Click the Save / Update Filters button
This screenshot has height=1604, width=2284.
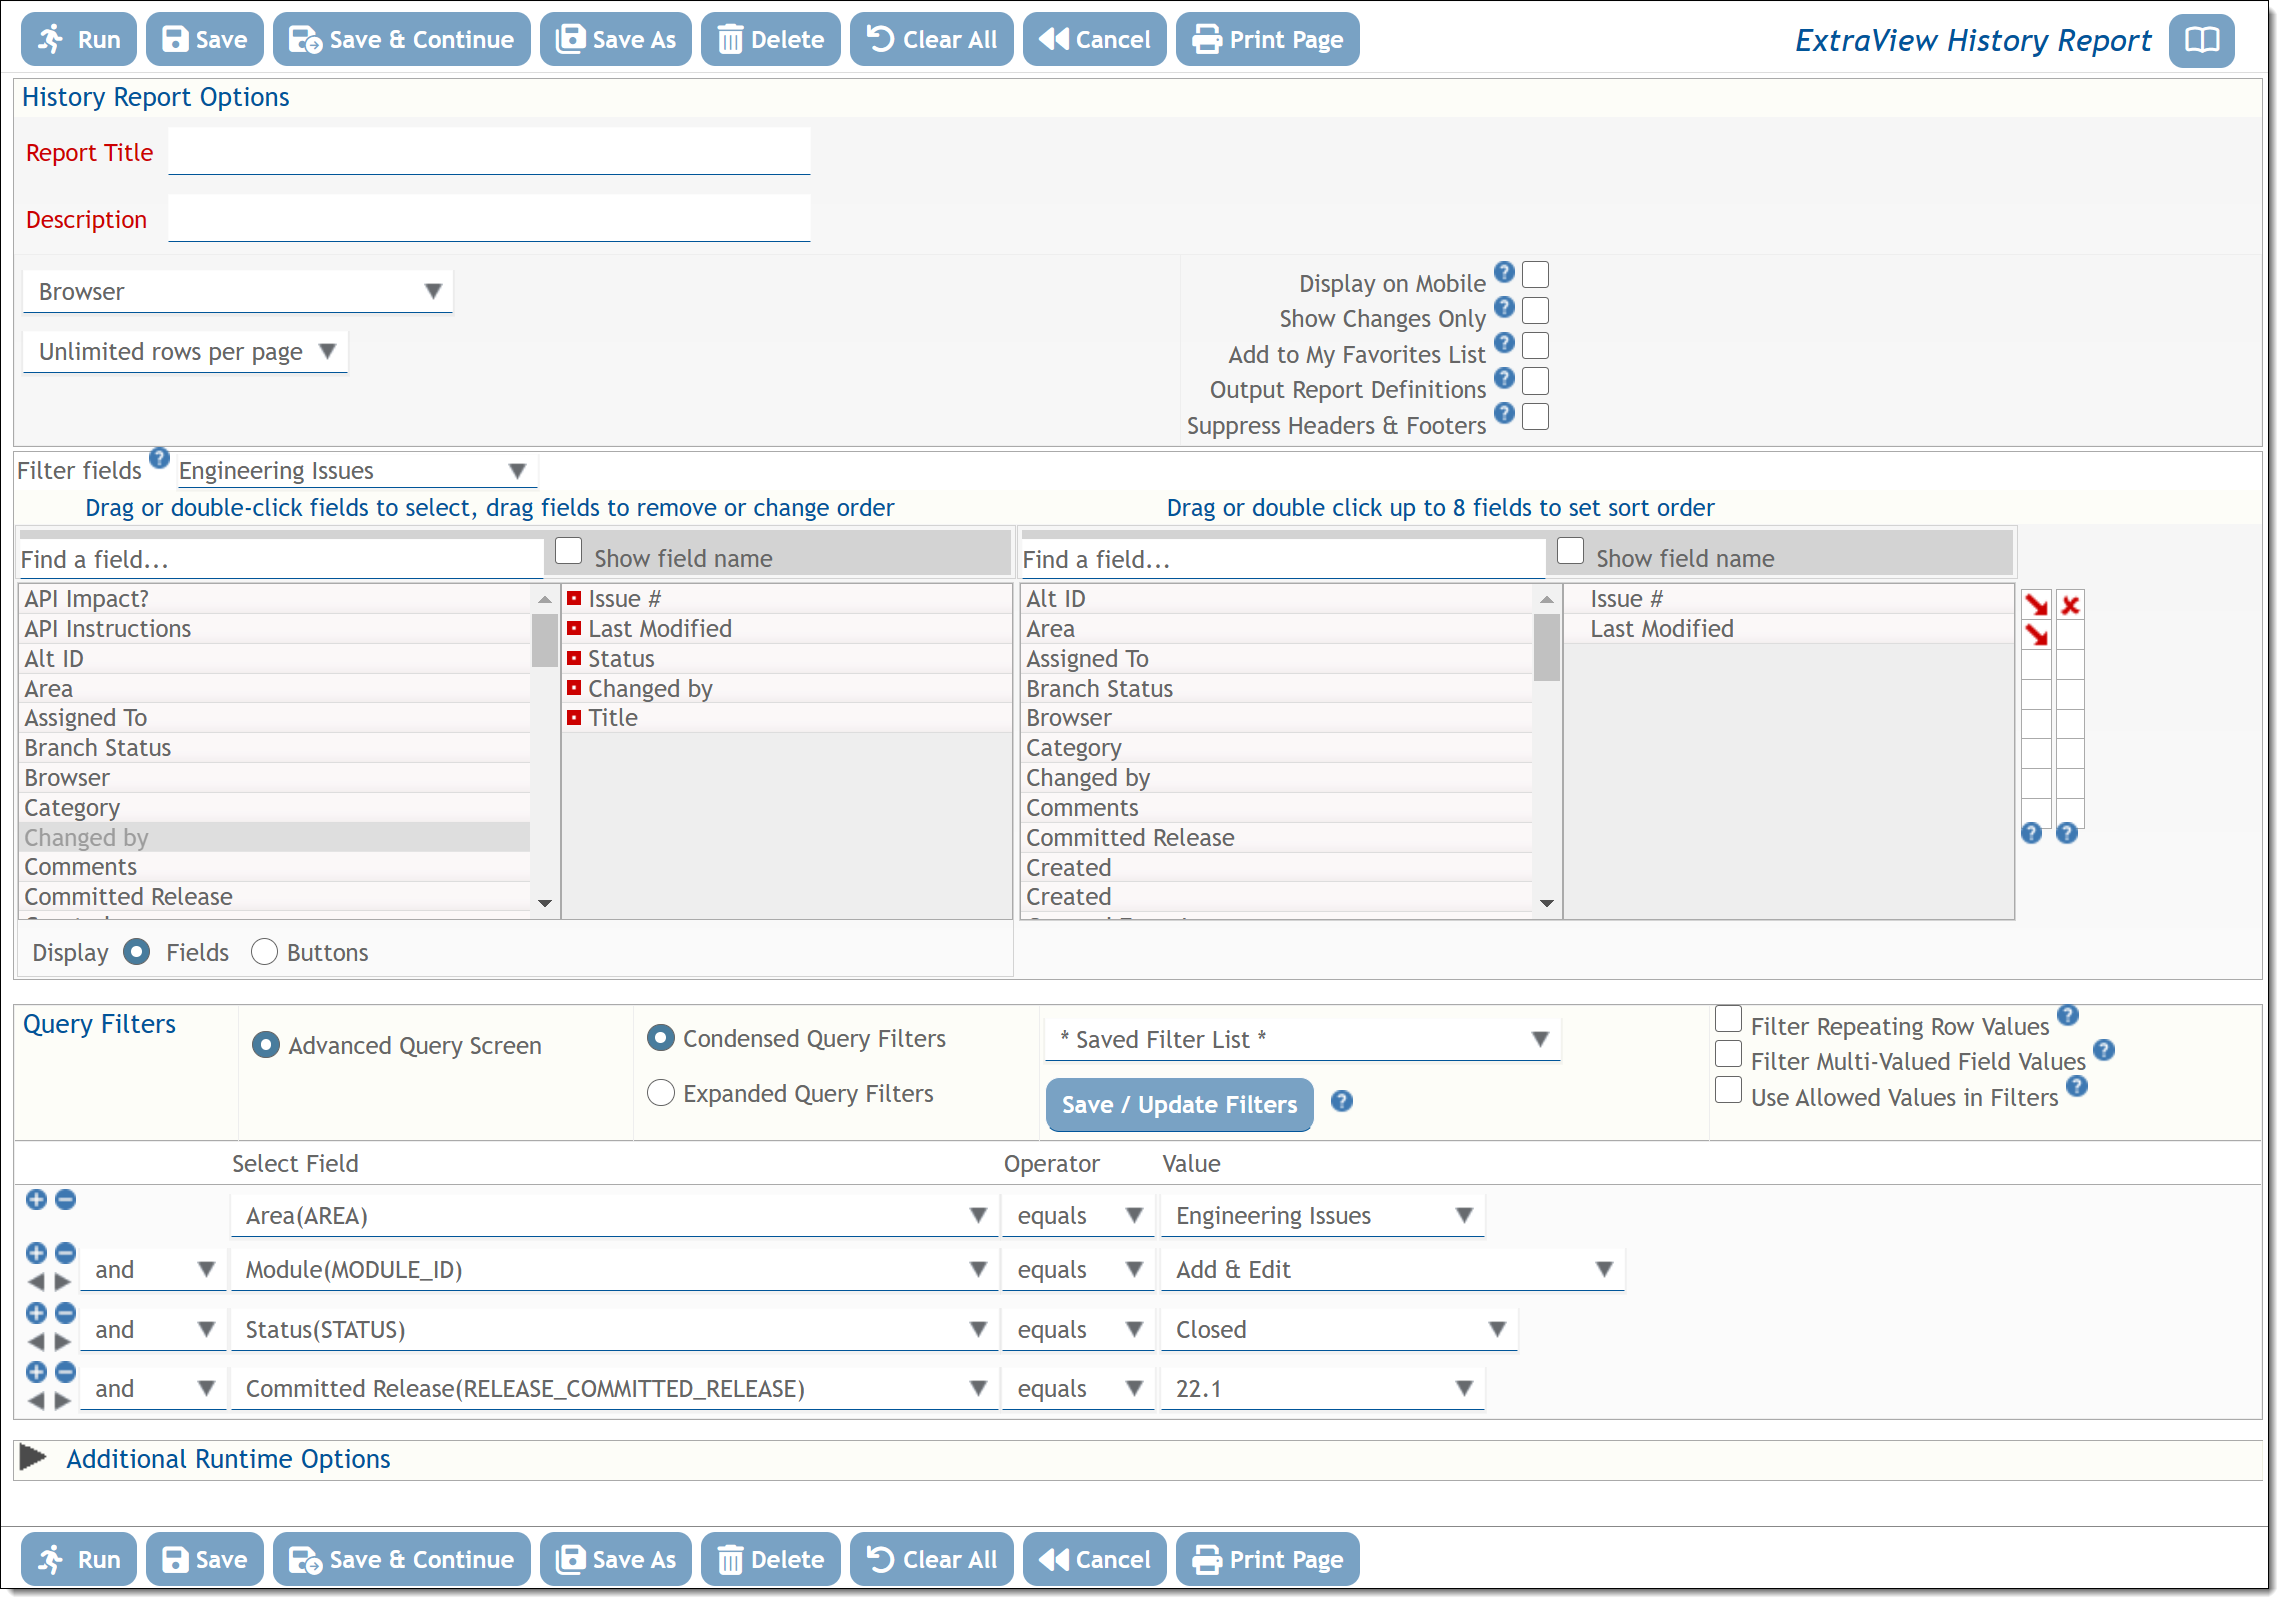click(x=1178, y=1104)
